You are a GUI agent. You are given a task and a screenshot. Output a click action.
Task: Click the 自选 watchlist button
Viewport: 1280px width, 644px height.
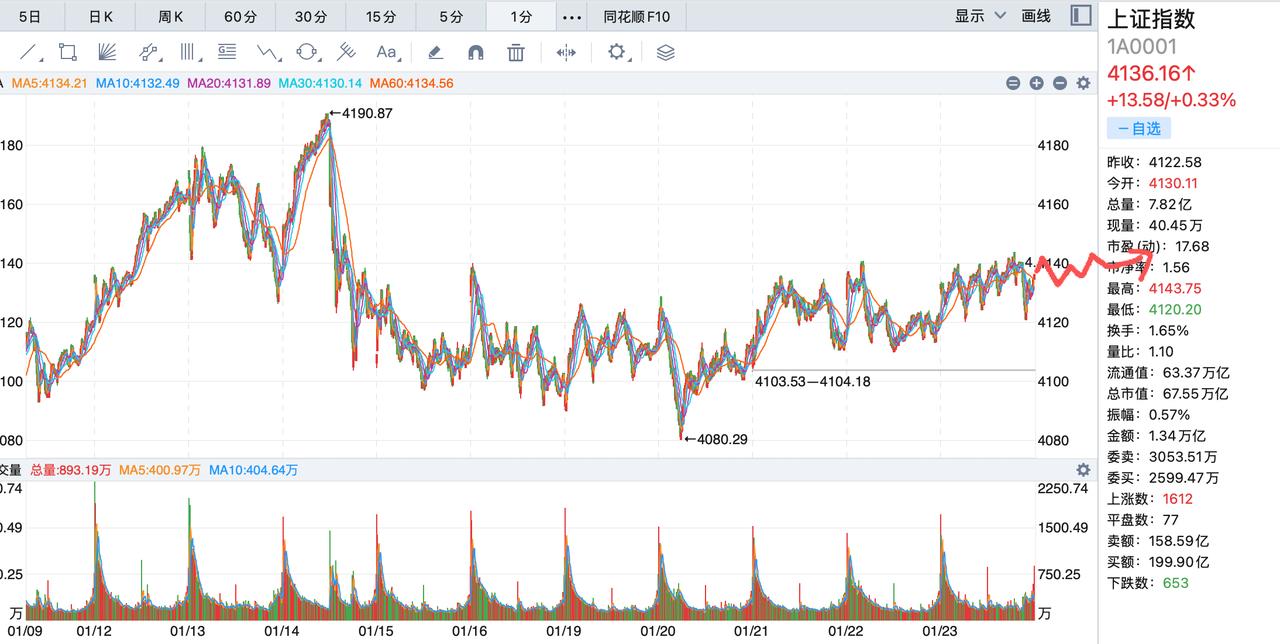[1138, 128]
